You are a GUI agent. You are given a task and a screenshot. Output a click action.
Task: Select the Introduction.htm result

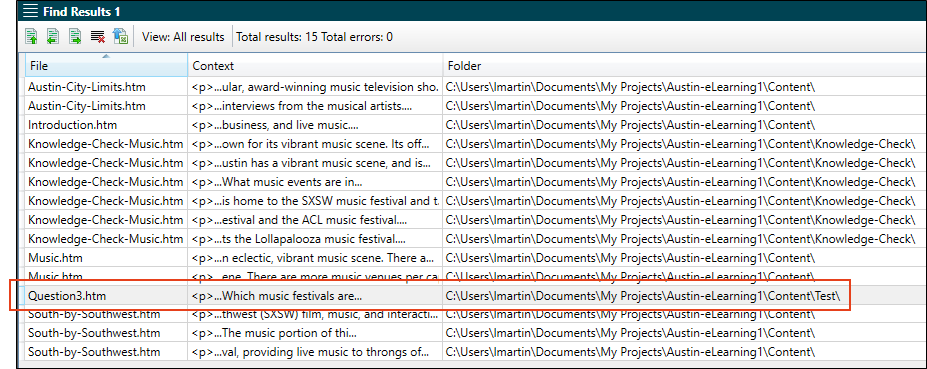pos(72,125)
